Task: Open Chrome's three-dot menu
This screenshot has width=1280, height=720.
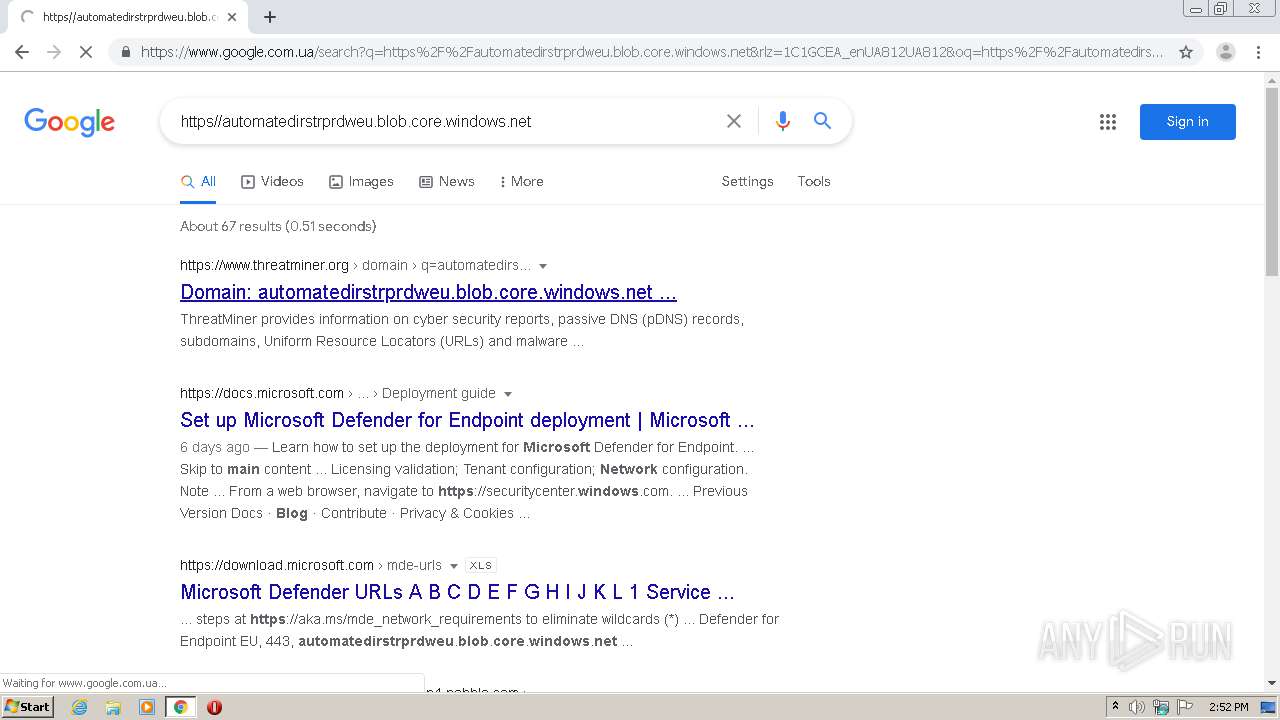Action: [1258, 52]
